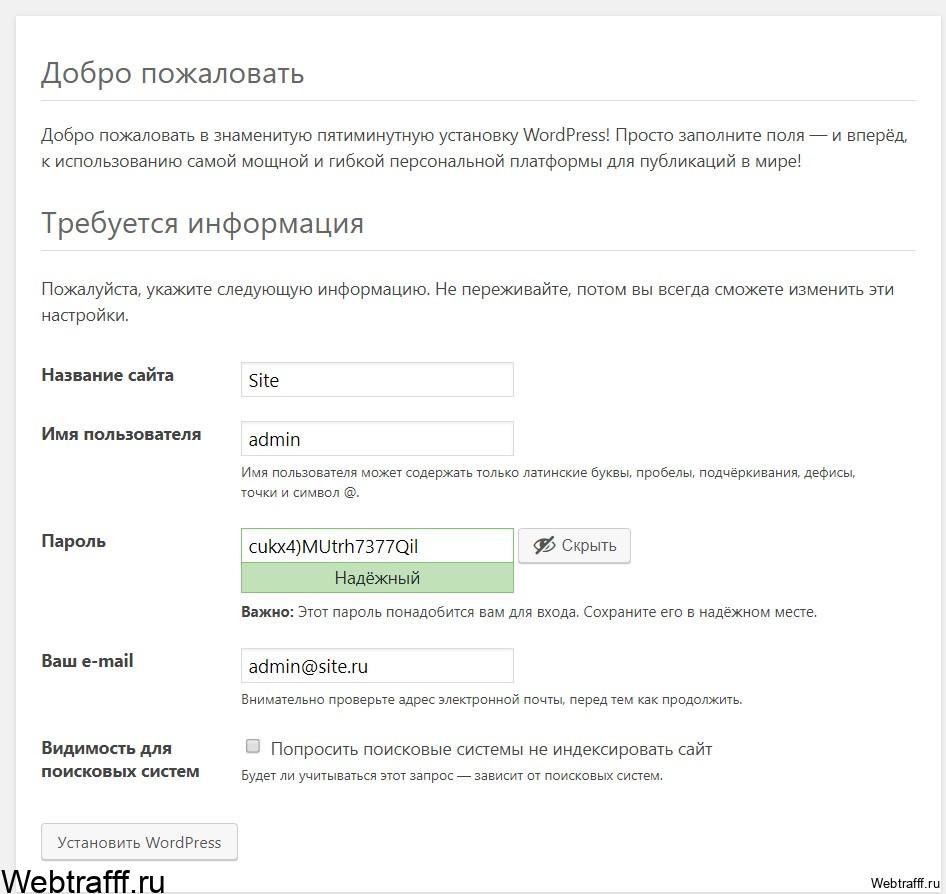Select the 'Надёжный' password strength indicator
This screenshot has height=894, width=946.
coord(377,578)
